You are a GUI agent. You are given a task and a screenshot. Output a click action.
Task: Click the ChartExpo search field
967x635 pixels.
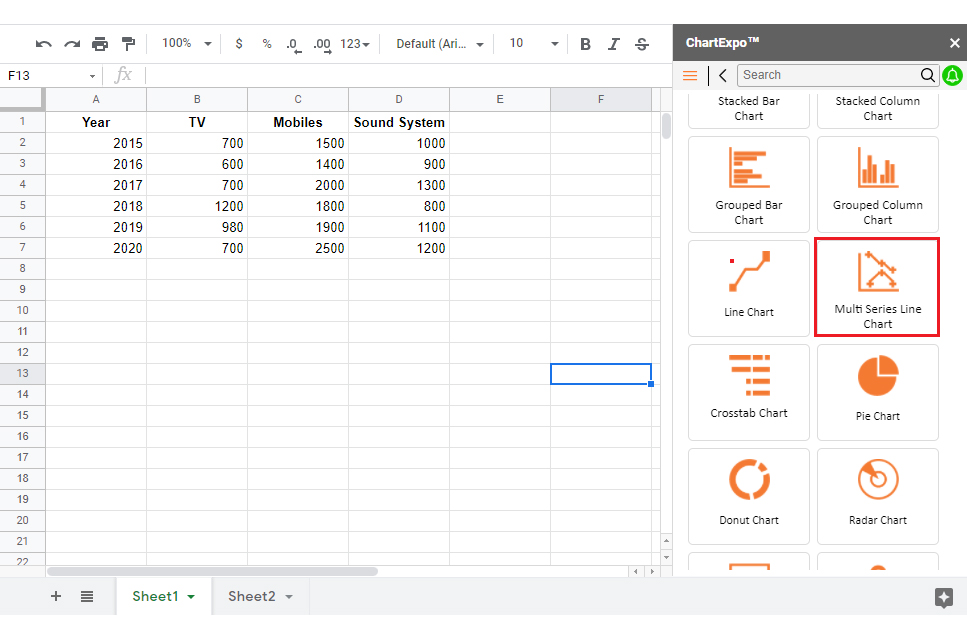828,75
